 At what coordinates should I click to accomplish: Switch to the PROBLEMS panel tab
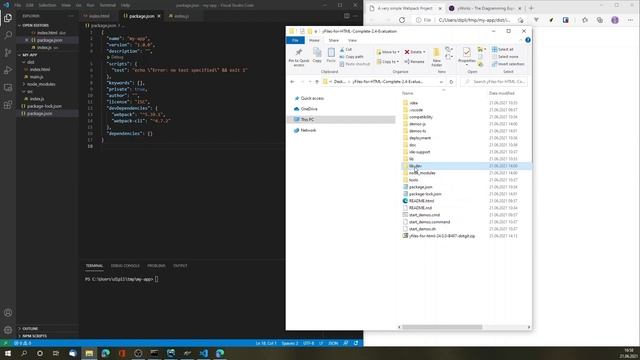pos(156,266)
